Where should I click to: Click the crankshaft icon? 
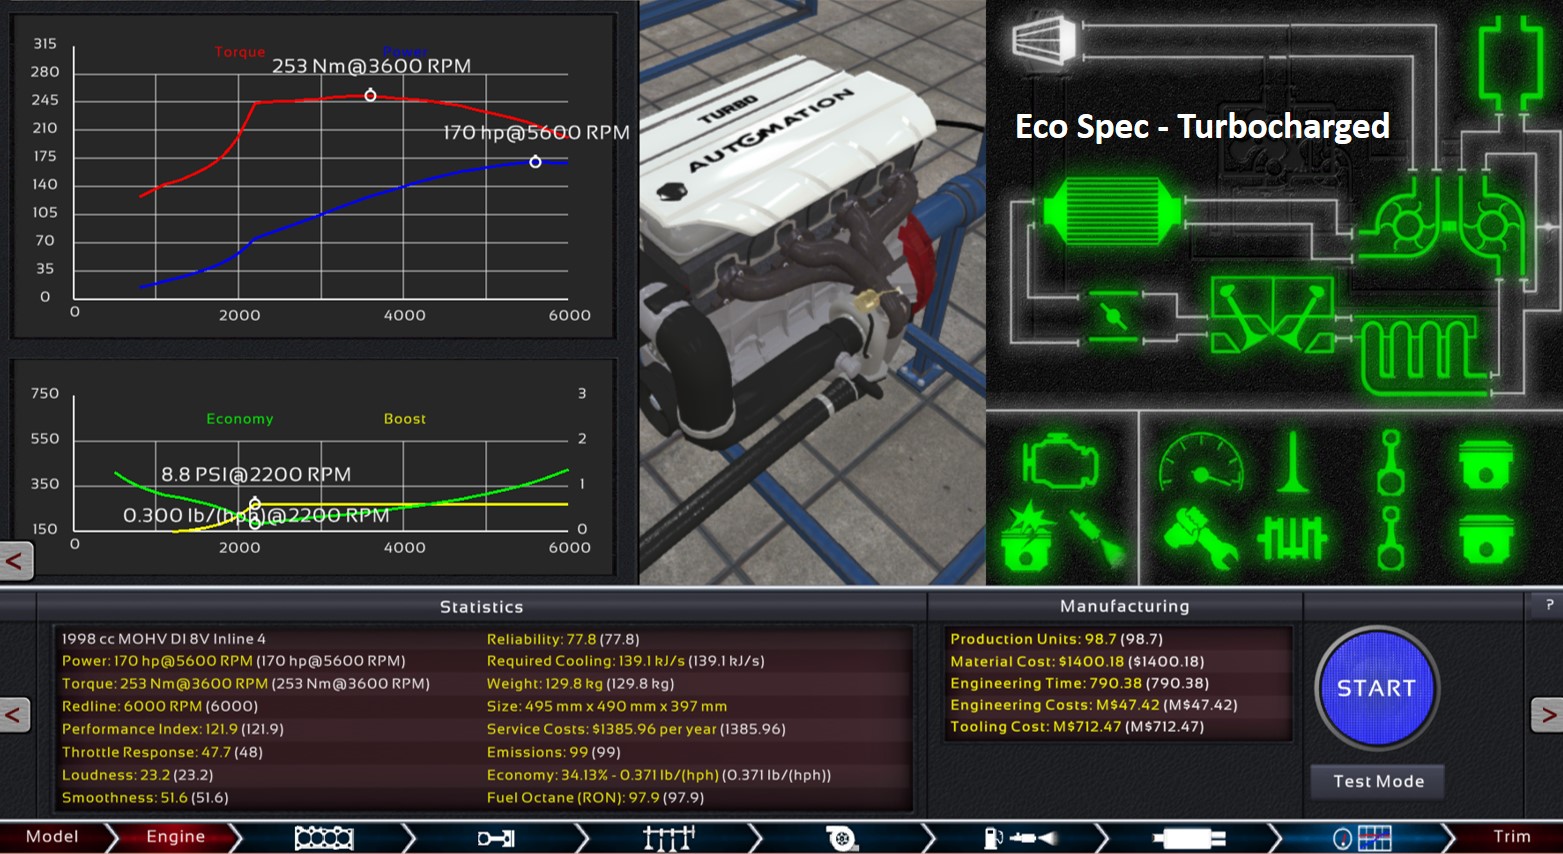[1292, 538]
